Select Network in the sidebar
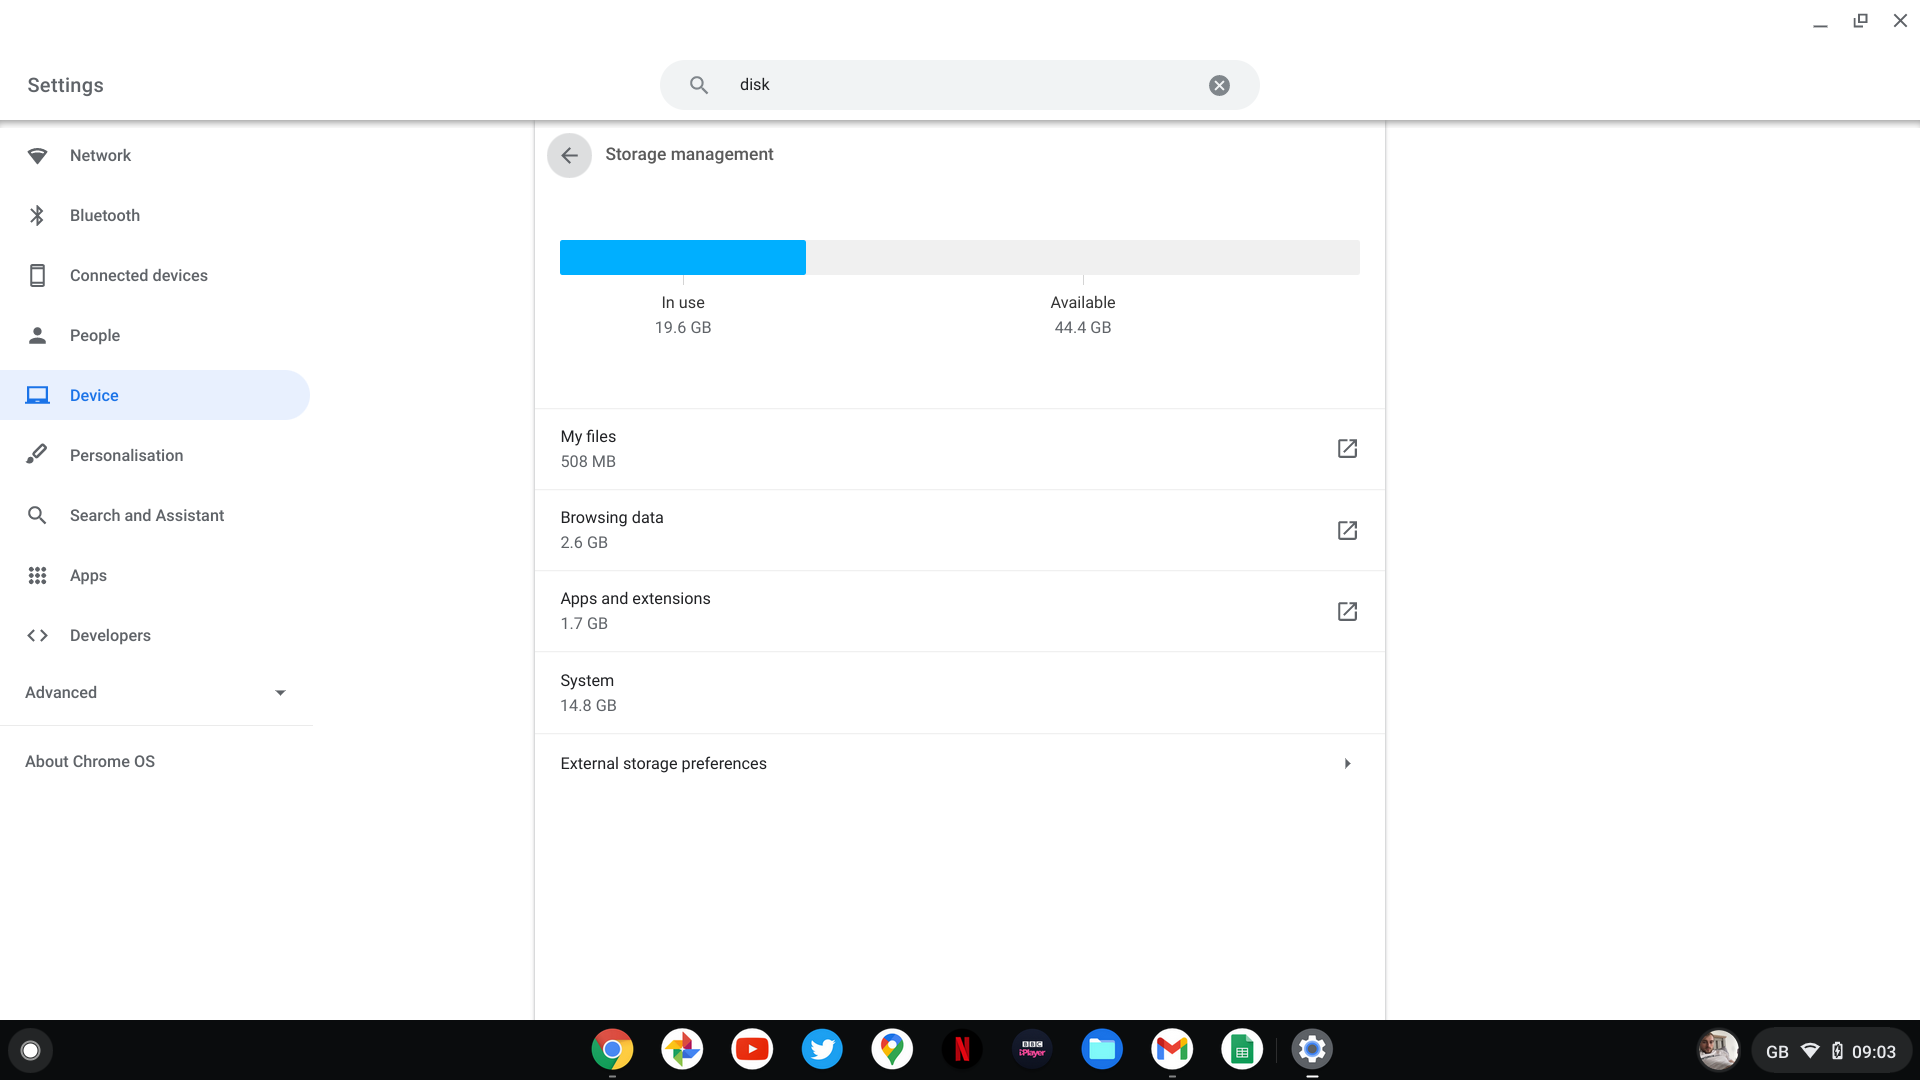Image resolution: width=1920 pixels, height=1080 pixels. pyautogui.click(x=100, y=156)
